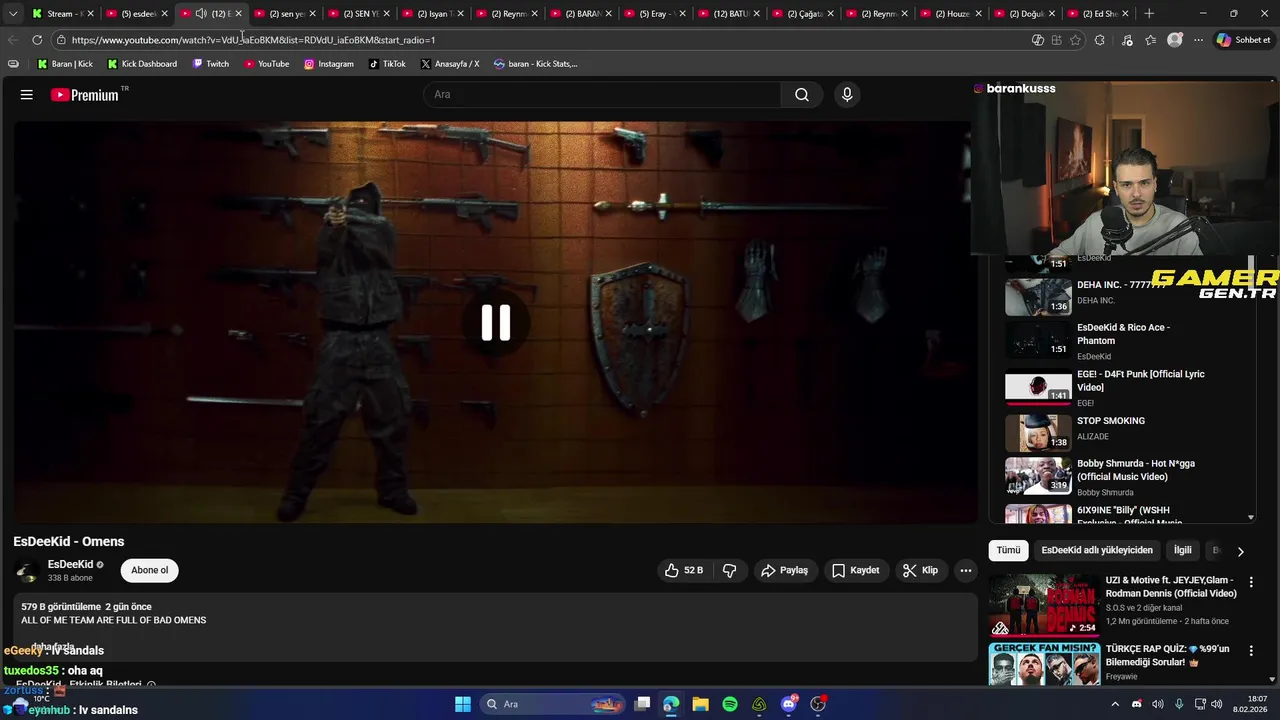The height and width of the screenshot is (720, 1280).
Task: Select the İlgili filter chip
Action: pos(1183,550)
